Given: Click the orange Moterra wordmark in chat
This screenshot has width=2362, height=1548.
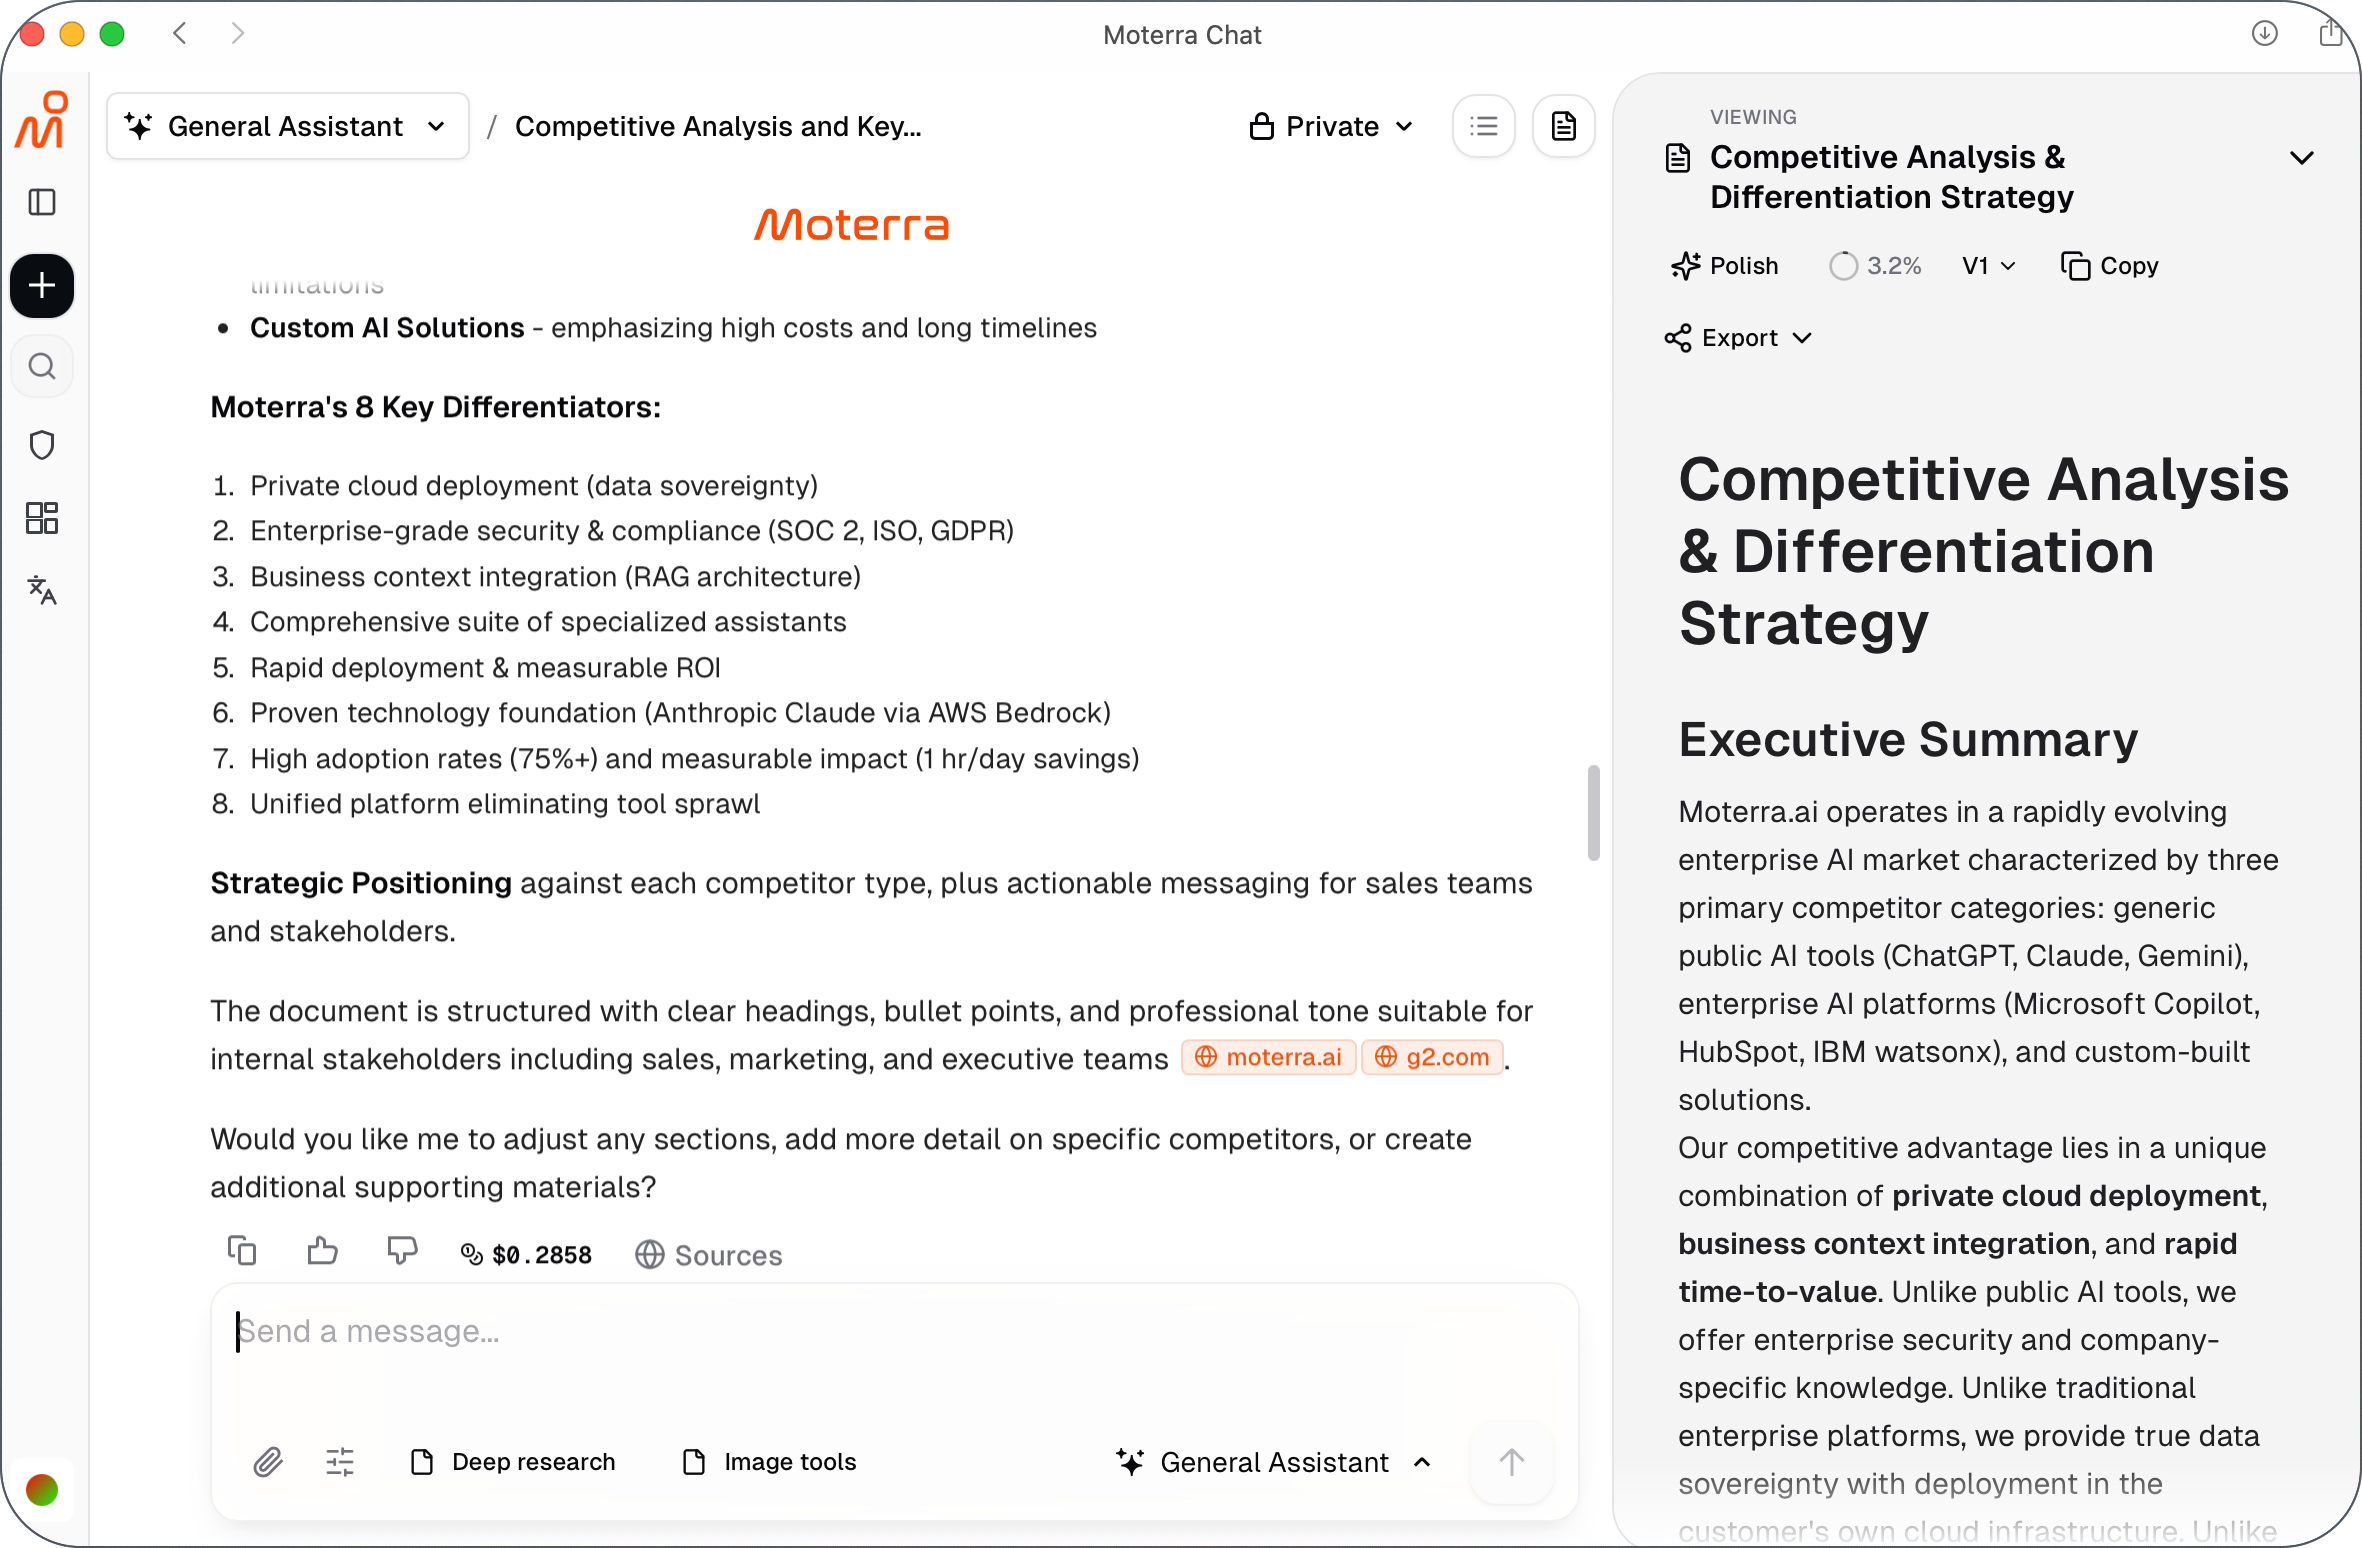Looking at the screenshot, I should tap(851, 224).
